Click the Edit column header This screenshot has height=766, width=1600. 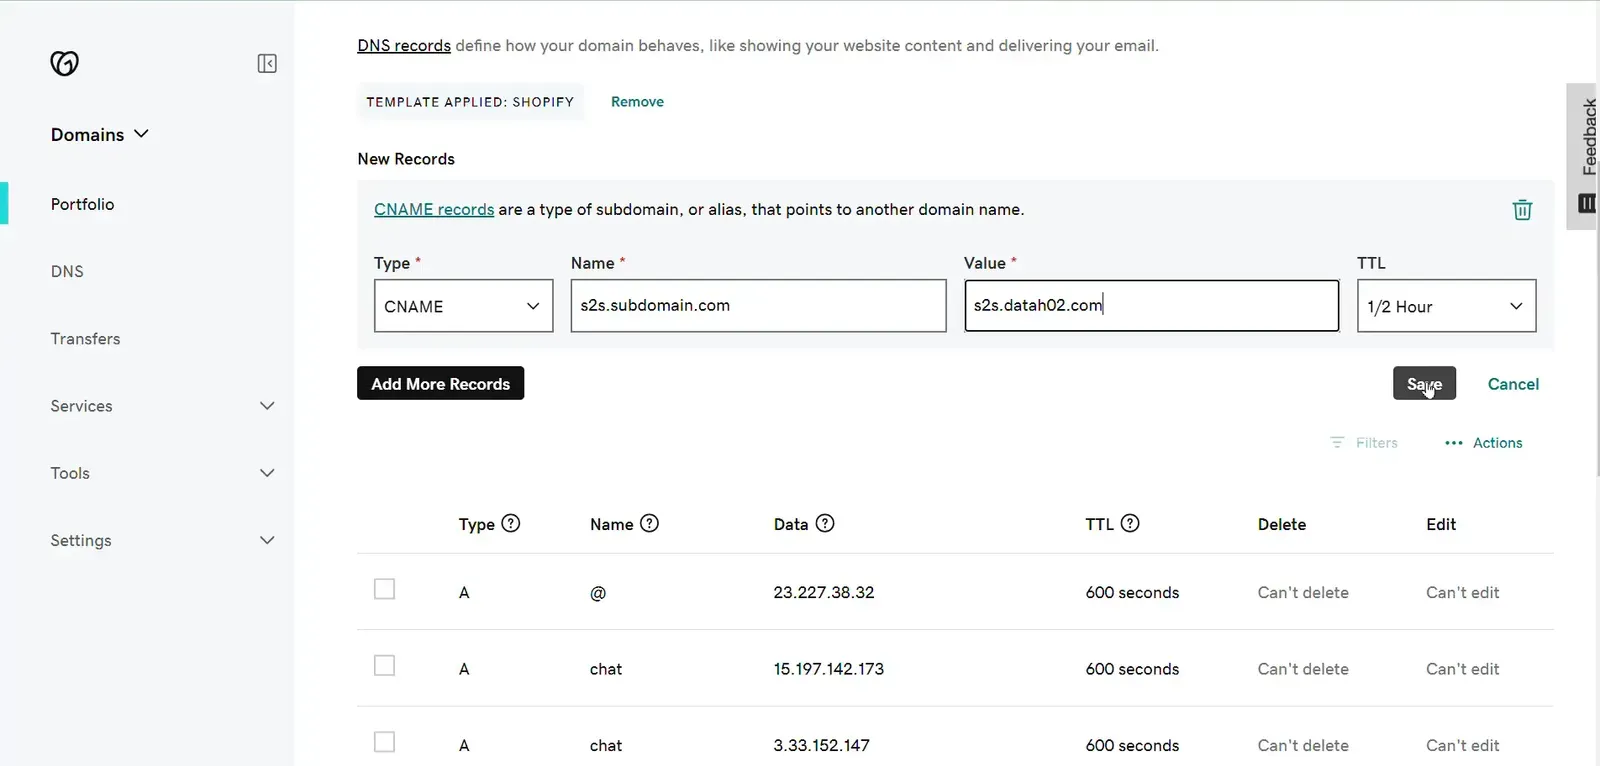(1441, 524)
